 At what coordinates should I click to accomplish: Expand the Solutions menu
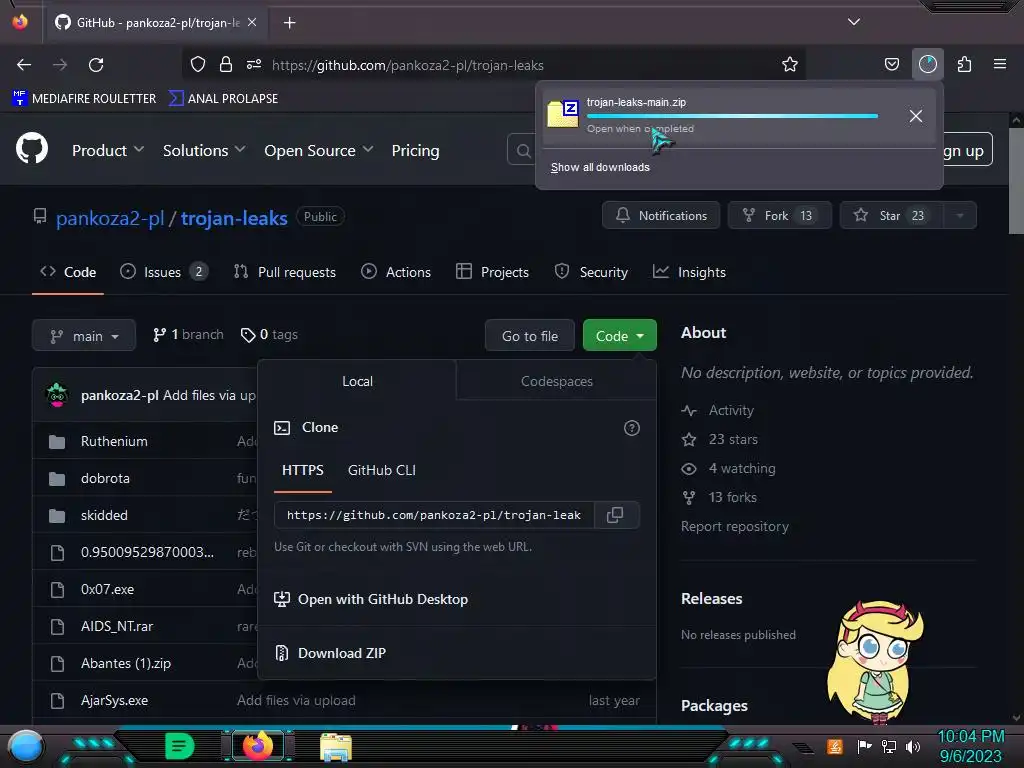click(x=204, y=150)
